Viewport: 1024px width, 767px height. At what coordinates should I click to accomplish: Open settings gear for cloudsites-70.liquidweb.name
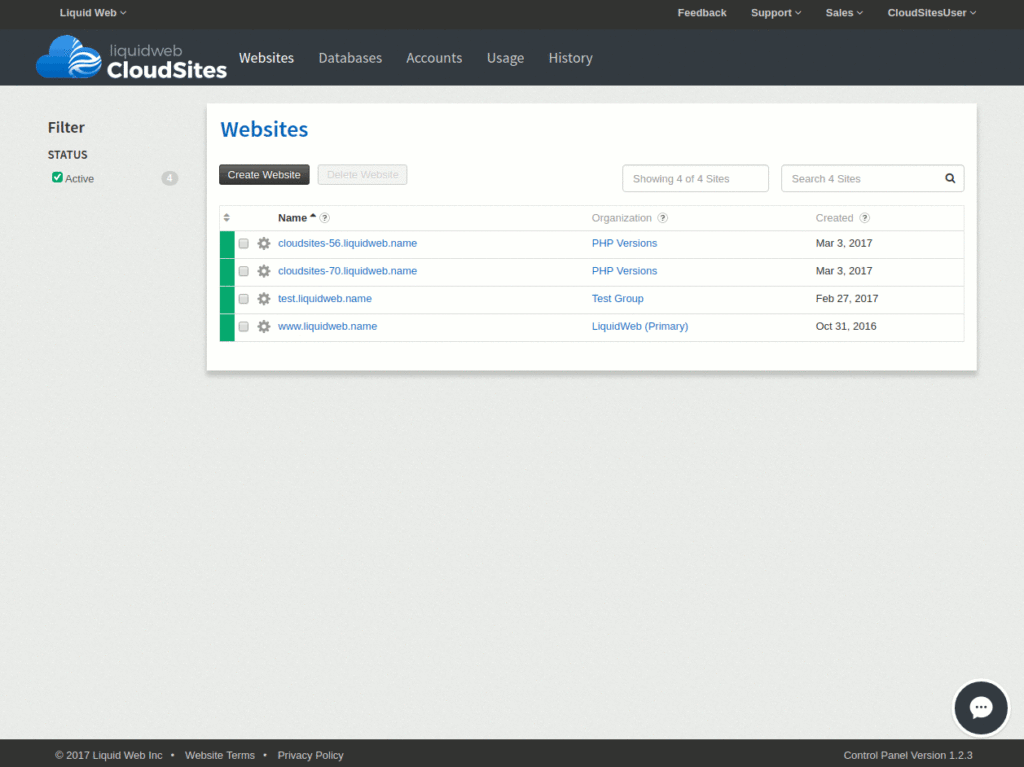264,271
